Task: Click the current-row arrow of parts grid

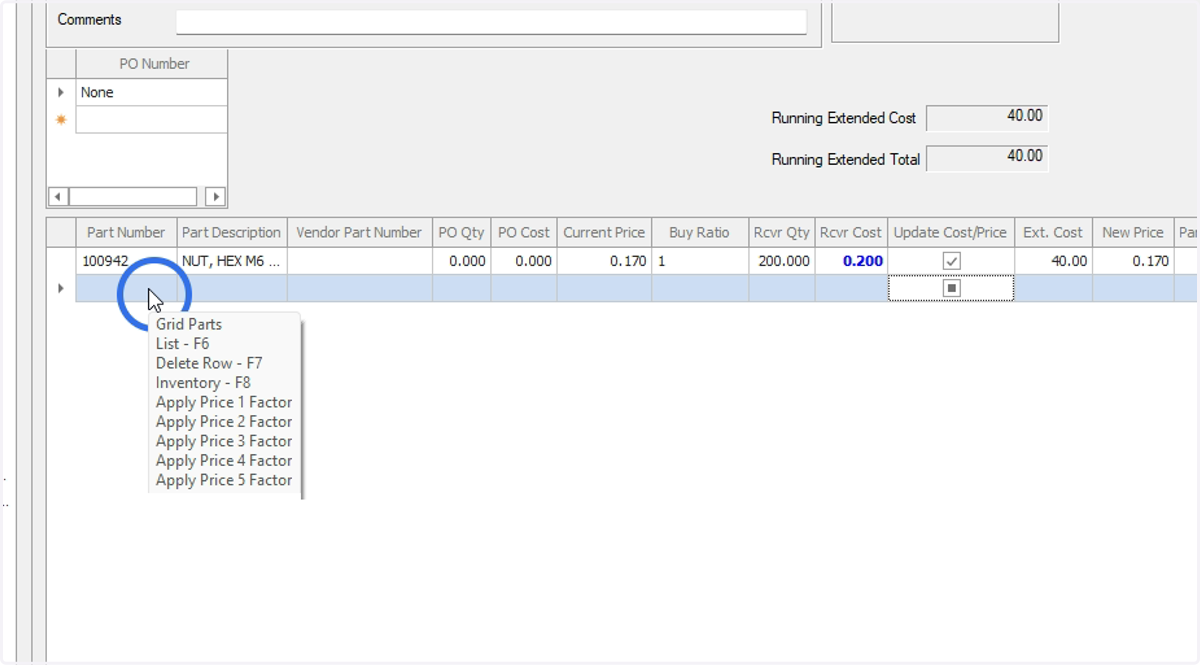Action: pos(61,288)
